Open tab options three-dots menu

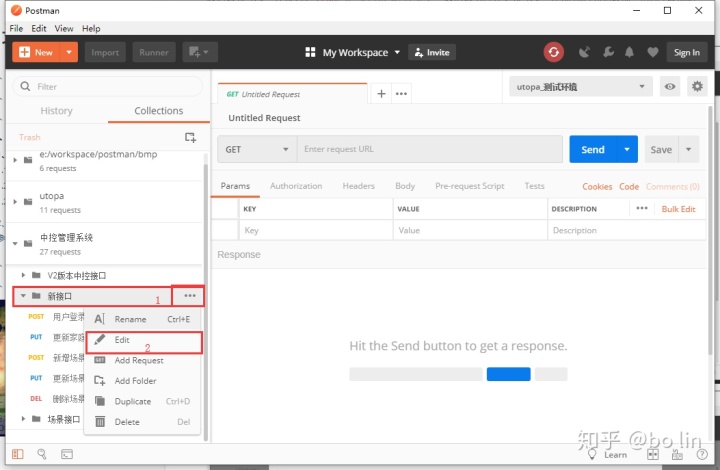(401, 94)
